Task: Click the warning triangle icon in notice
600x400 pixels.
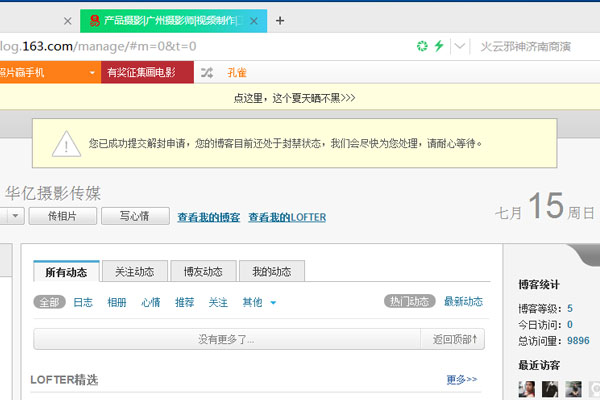Action: pyautogui.click(x=66, y=144)
